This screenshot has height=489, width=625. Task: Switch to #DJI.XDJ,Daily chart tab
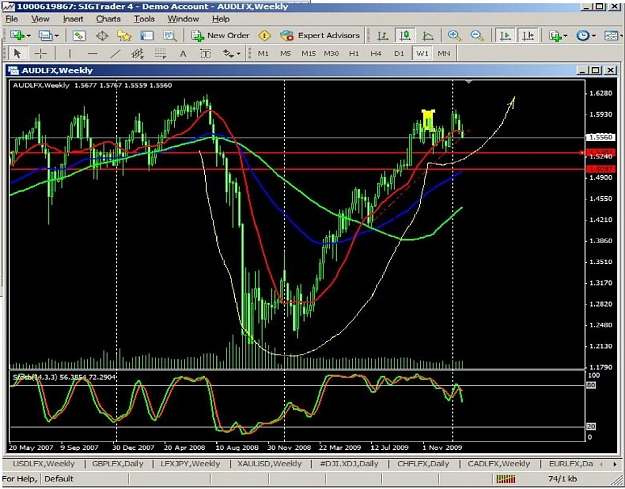coord(349,464)
